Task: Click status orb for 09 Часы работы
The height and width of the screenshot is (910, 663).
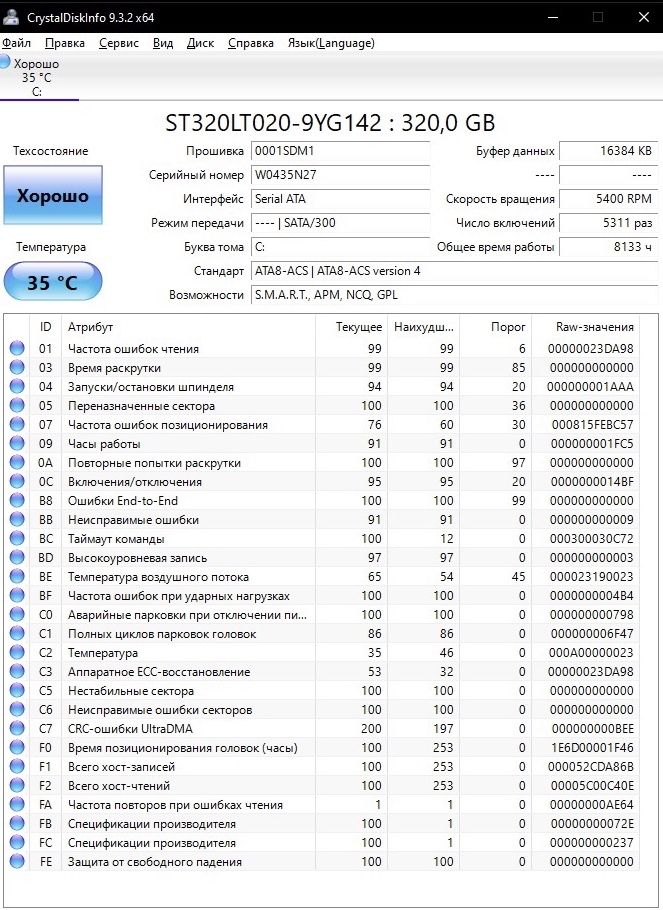Action: [x=17, y=443]
